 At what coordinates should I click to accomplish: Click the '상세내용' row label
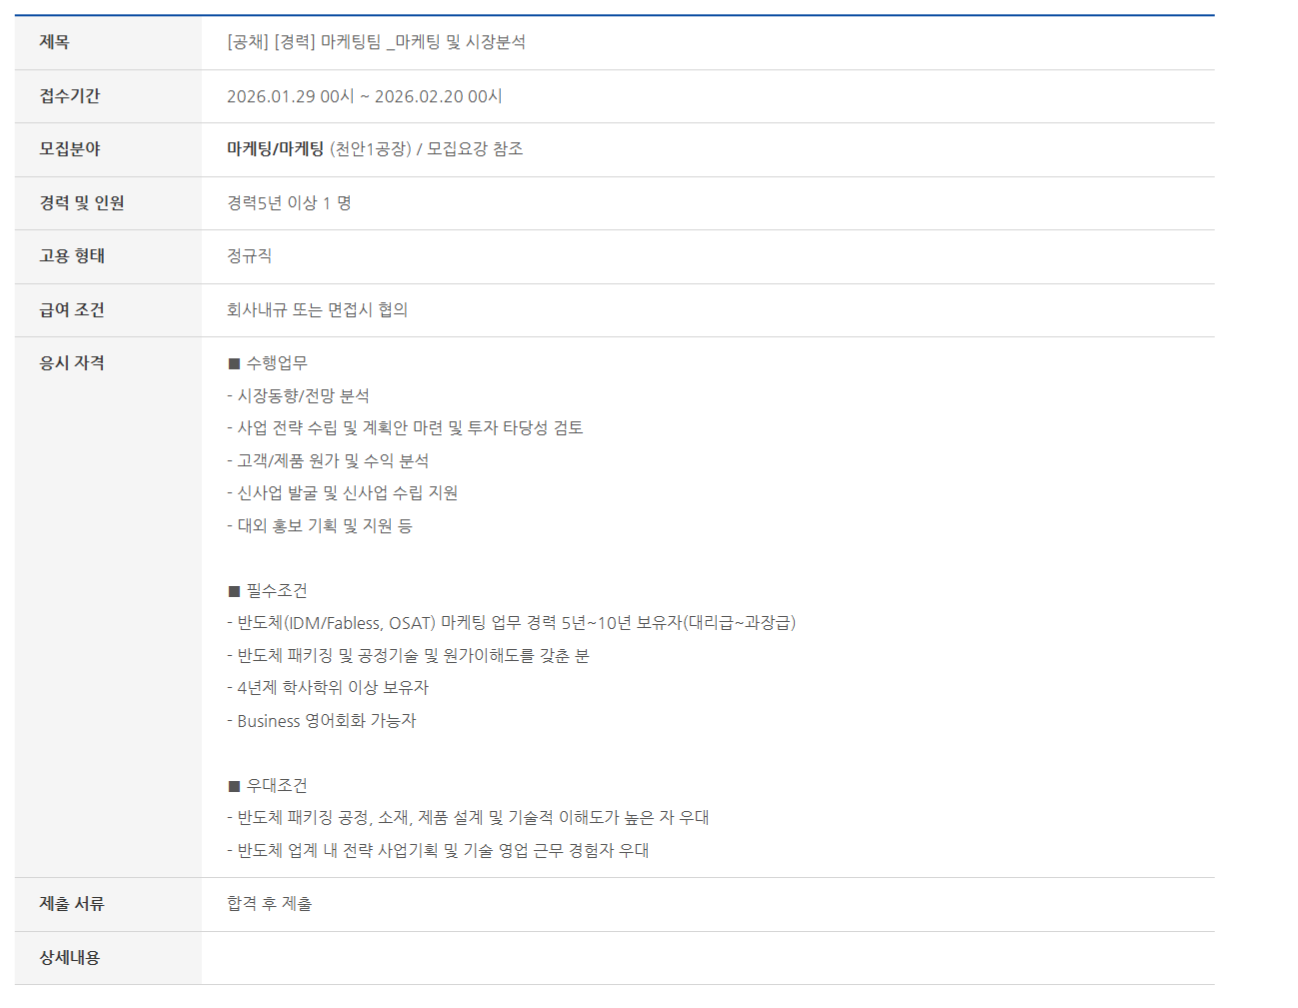(x=69, y=958)
